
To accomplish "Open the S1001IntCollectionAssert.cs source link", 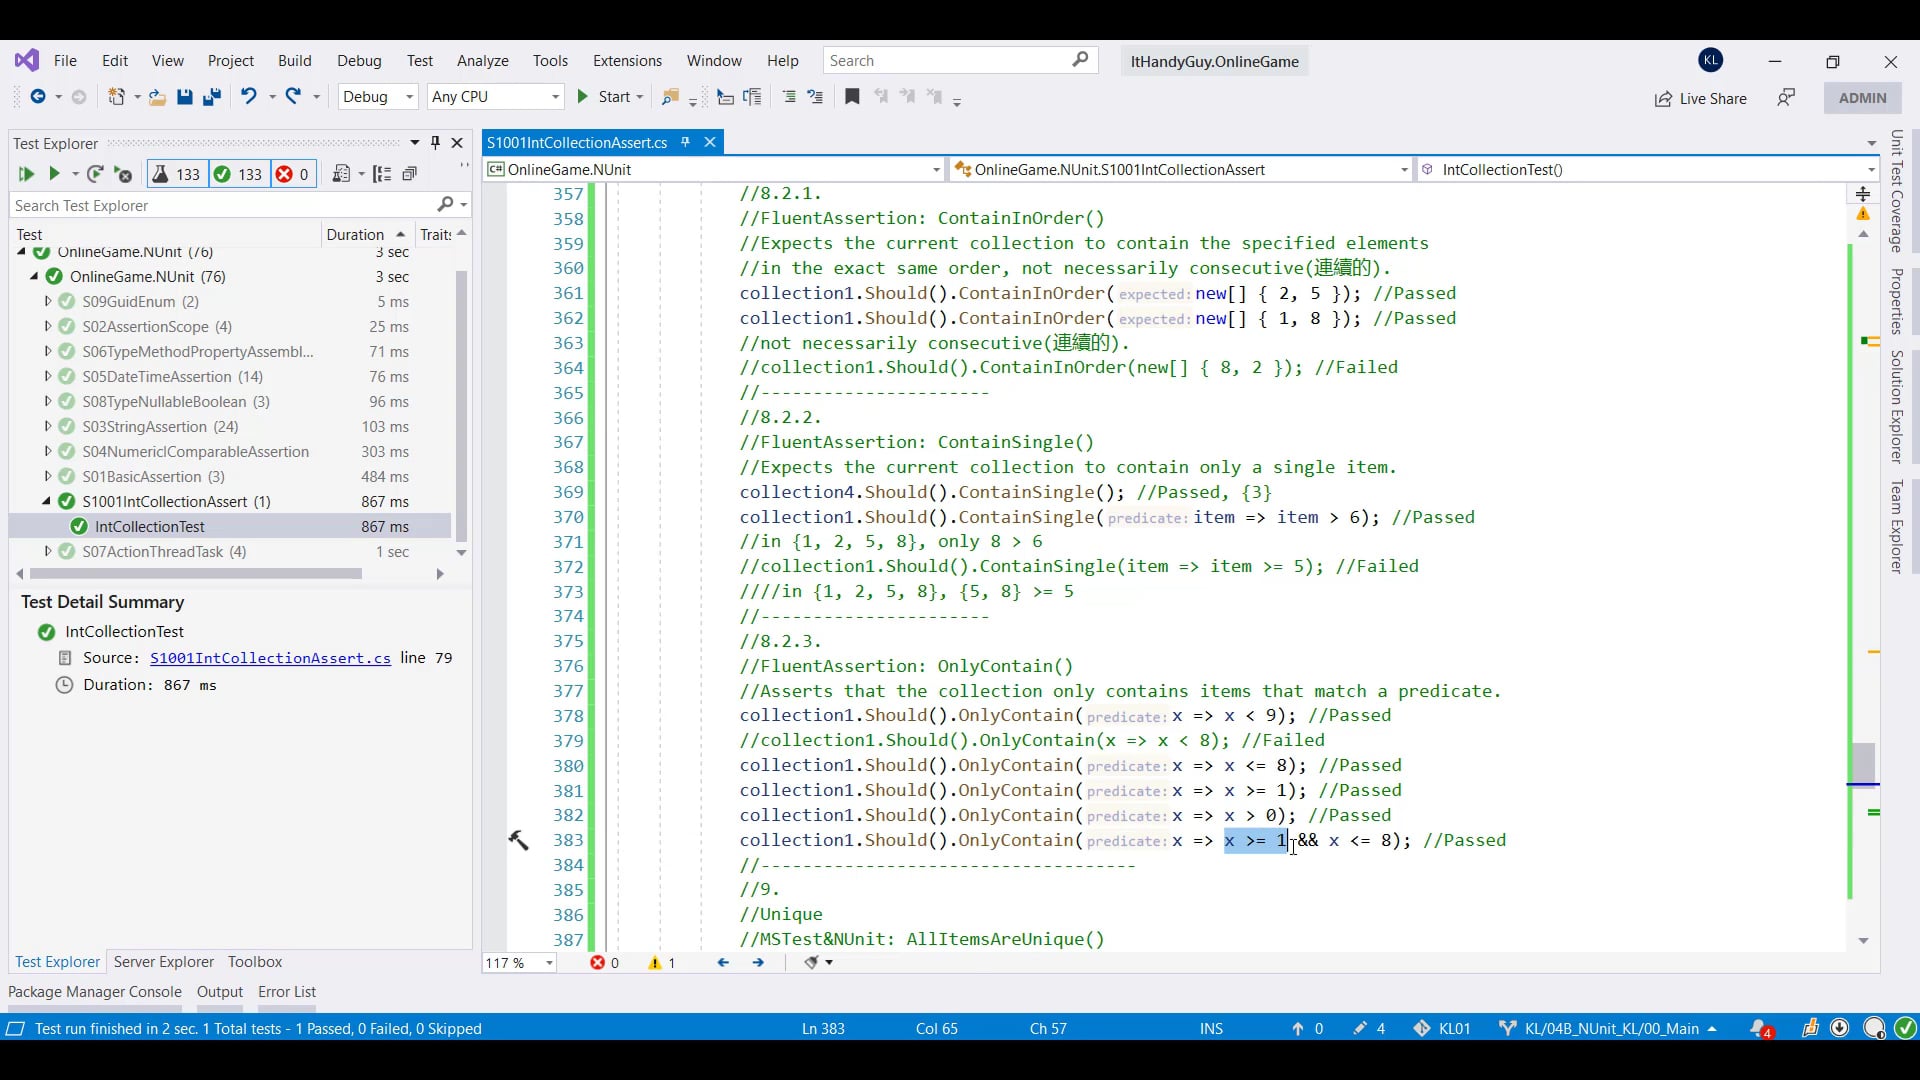I will (270, 658).
